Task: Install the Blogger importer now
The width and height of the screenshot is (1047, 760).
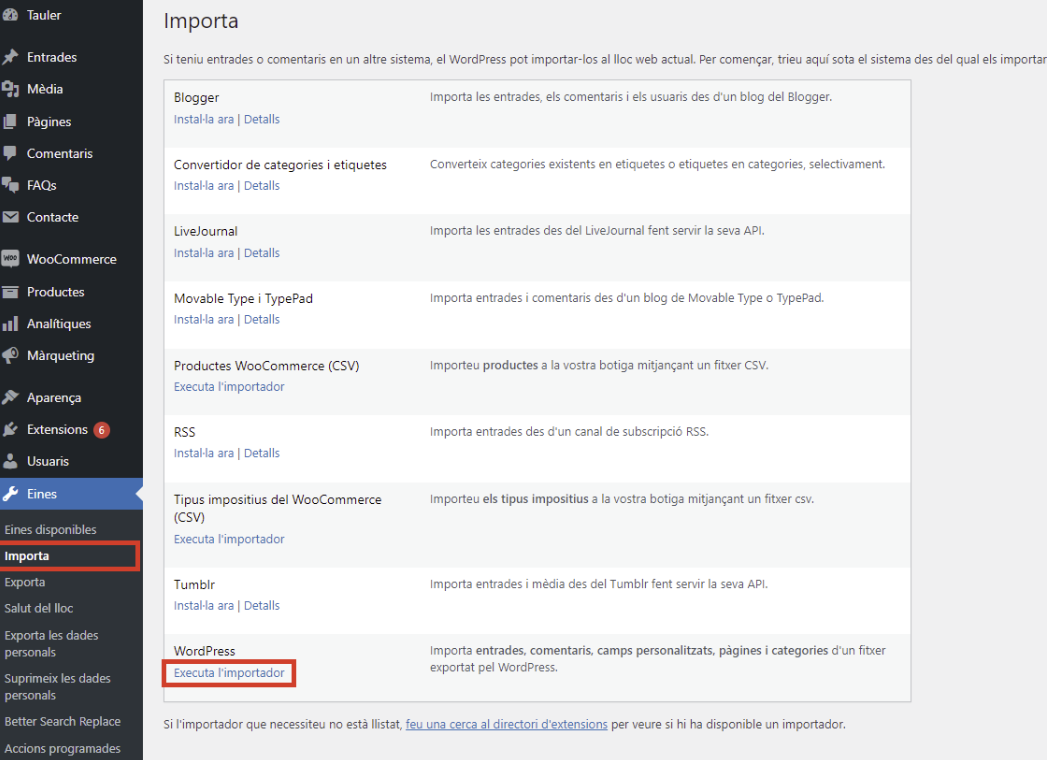Action: point(204,120)
